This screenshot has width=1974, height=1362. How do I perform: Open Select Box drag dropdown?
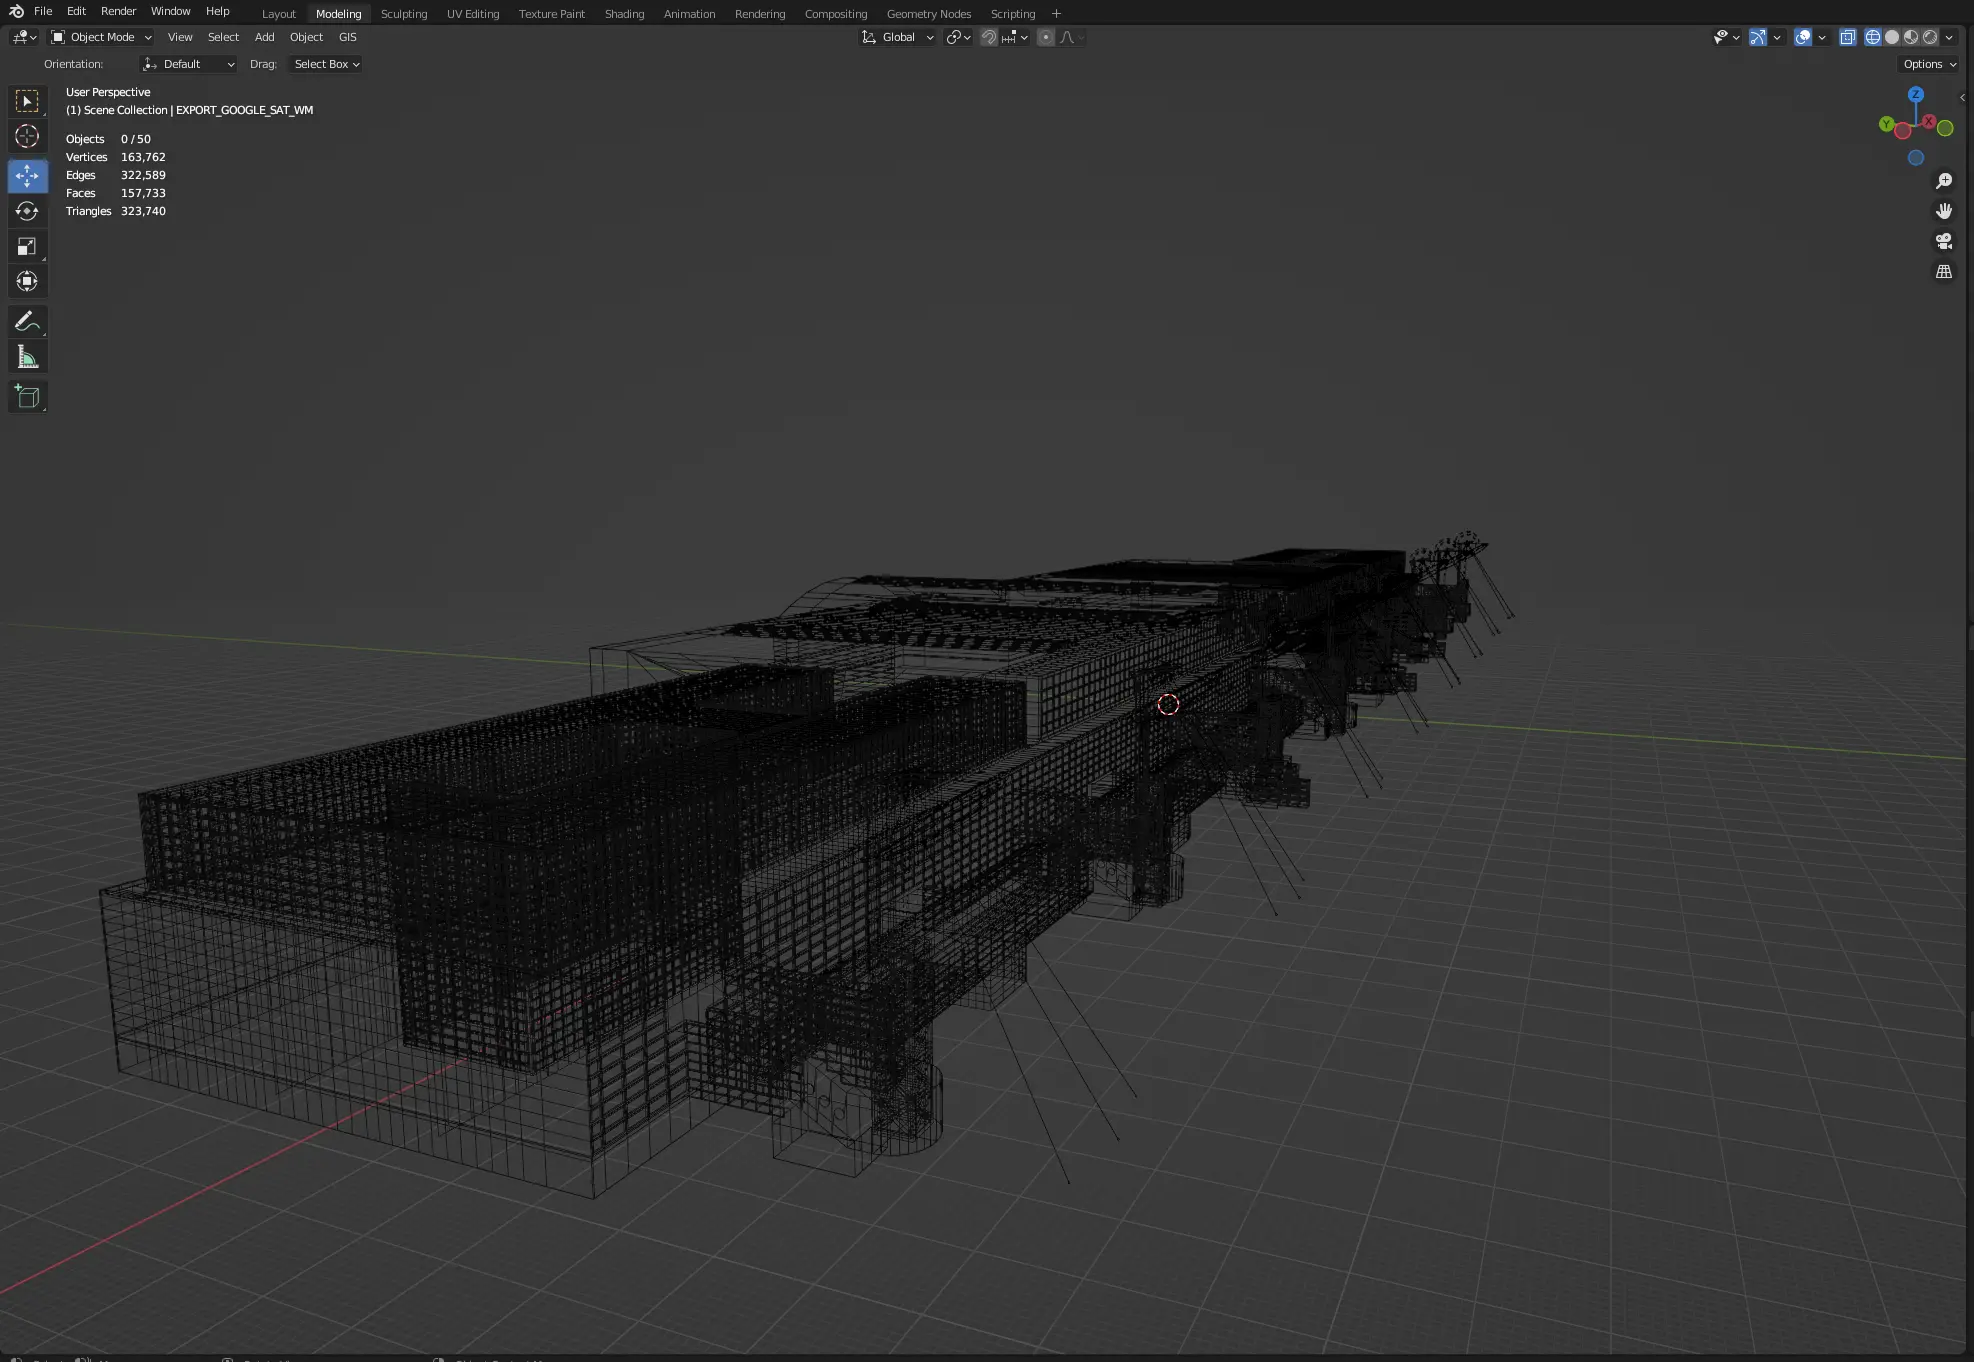(x=326, y=64)
